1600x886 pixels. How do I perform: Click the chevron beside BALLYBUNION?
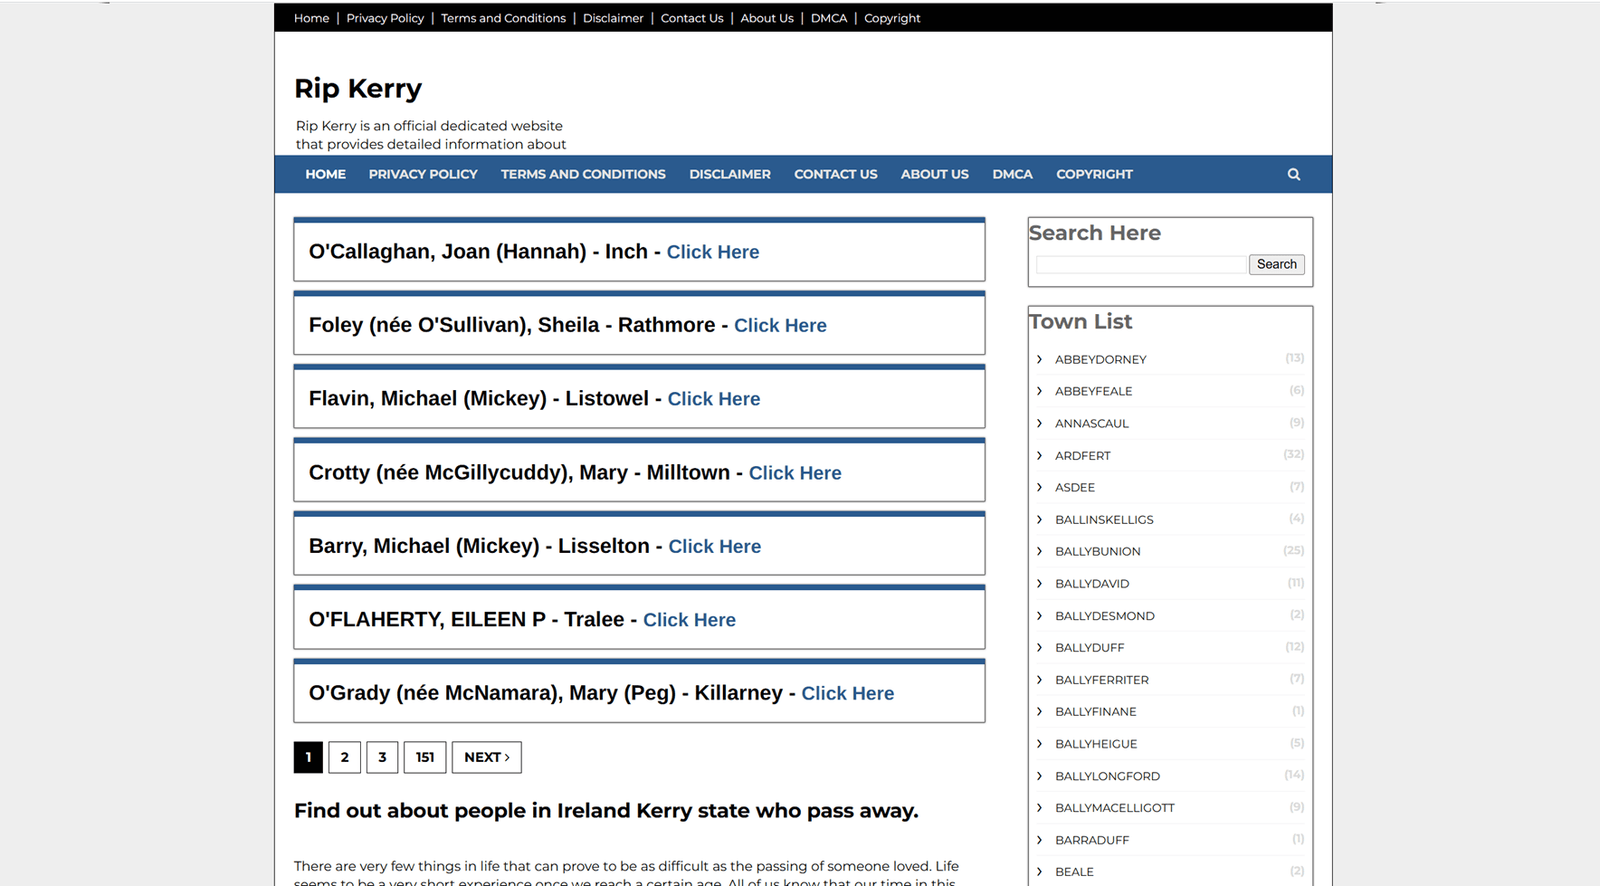[x=1039, y=551]
